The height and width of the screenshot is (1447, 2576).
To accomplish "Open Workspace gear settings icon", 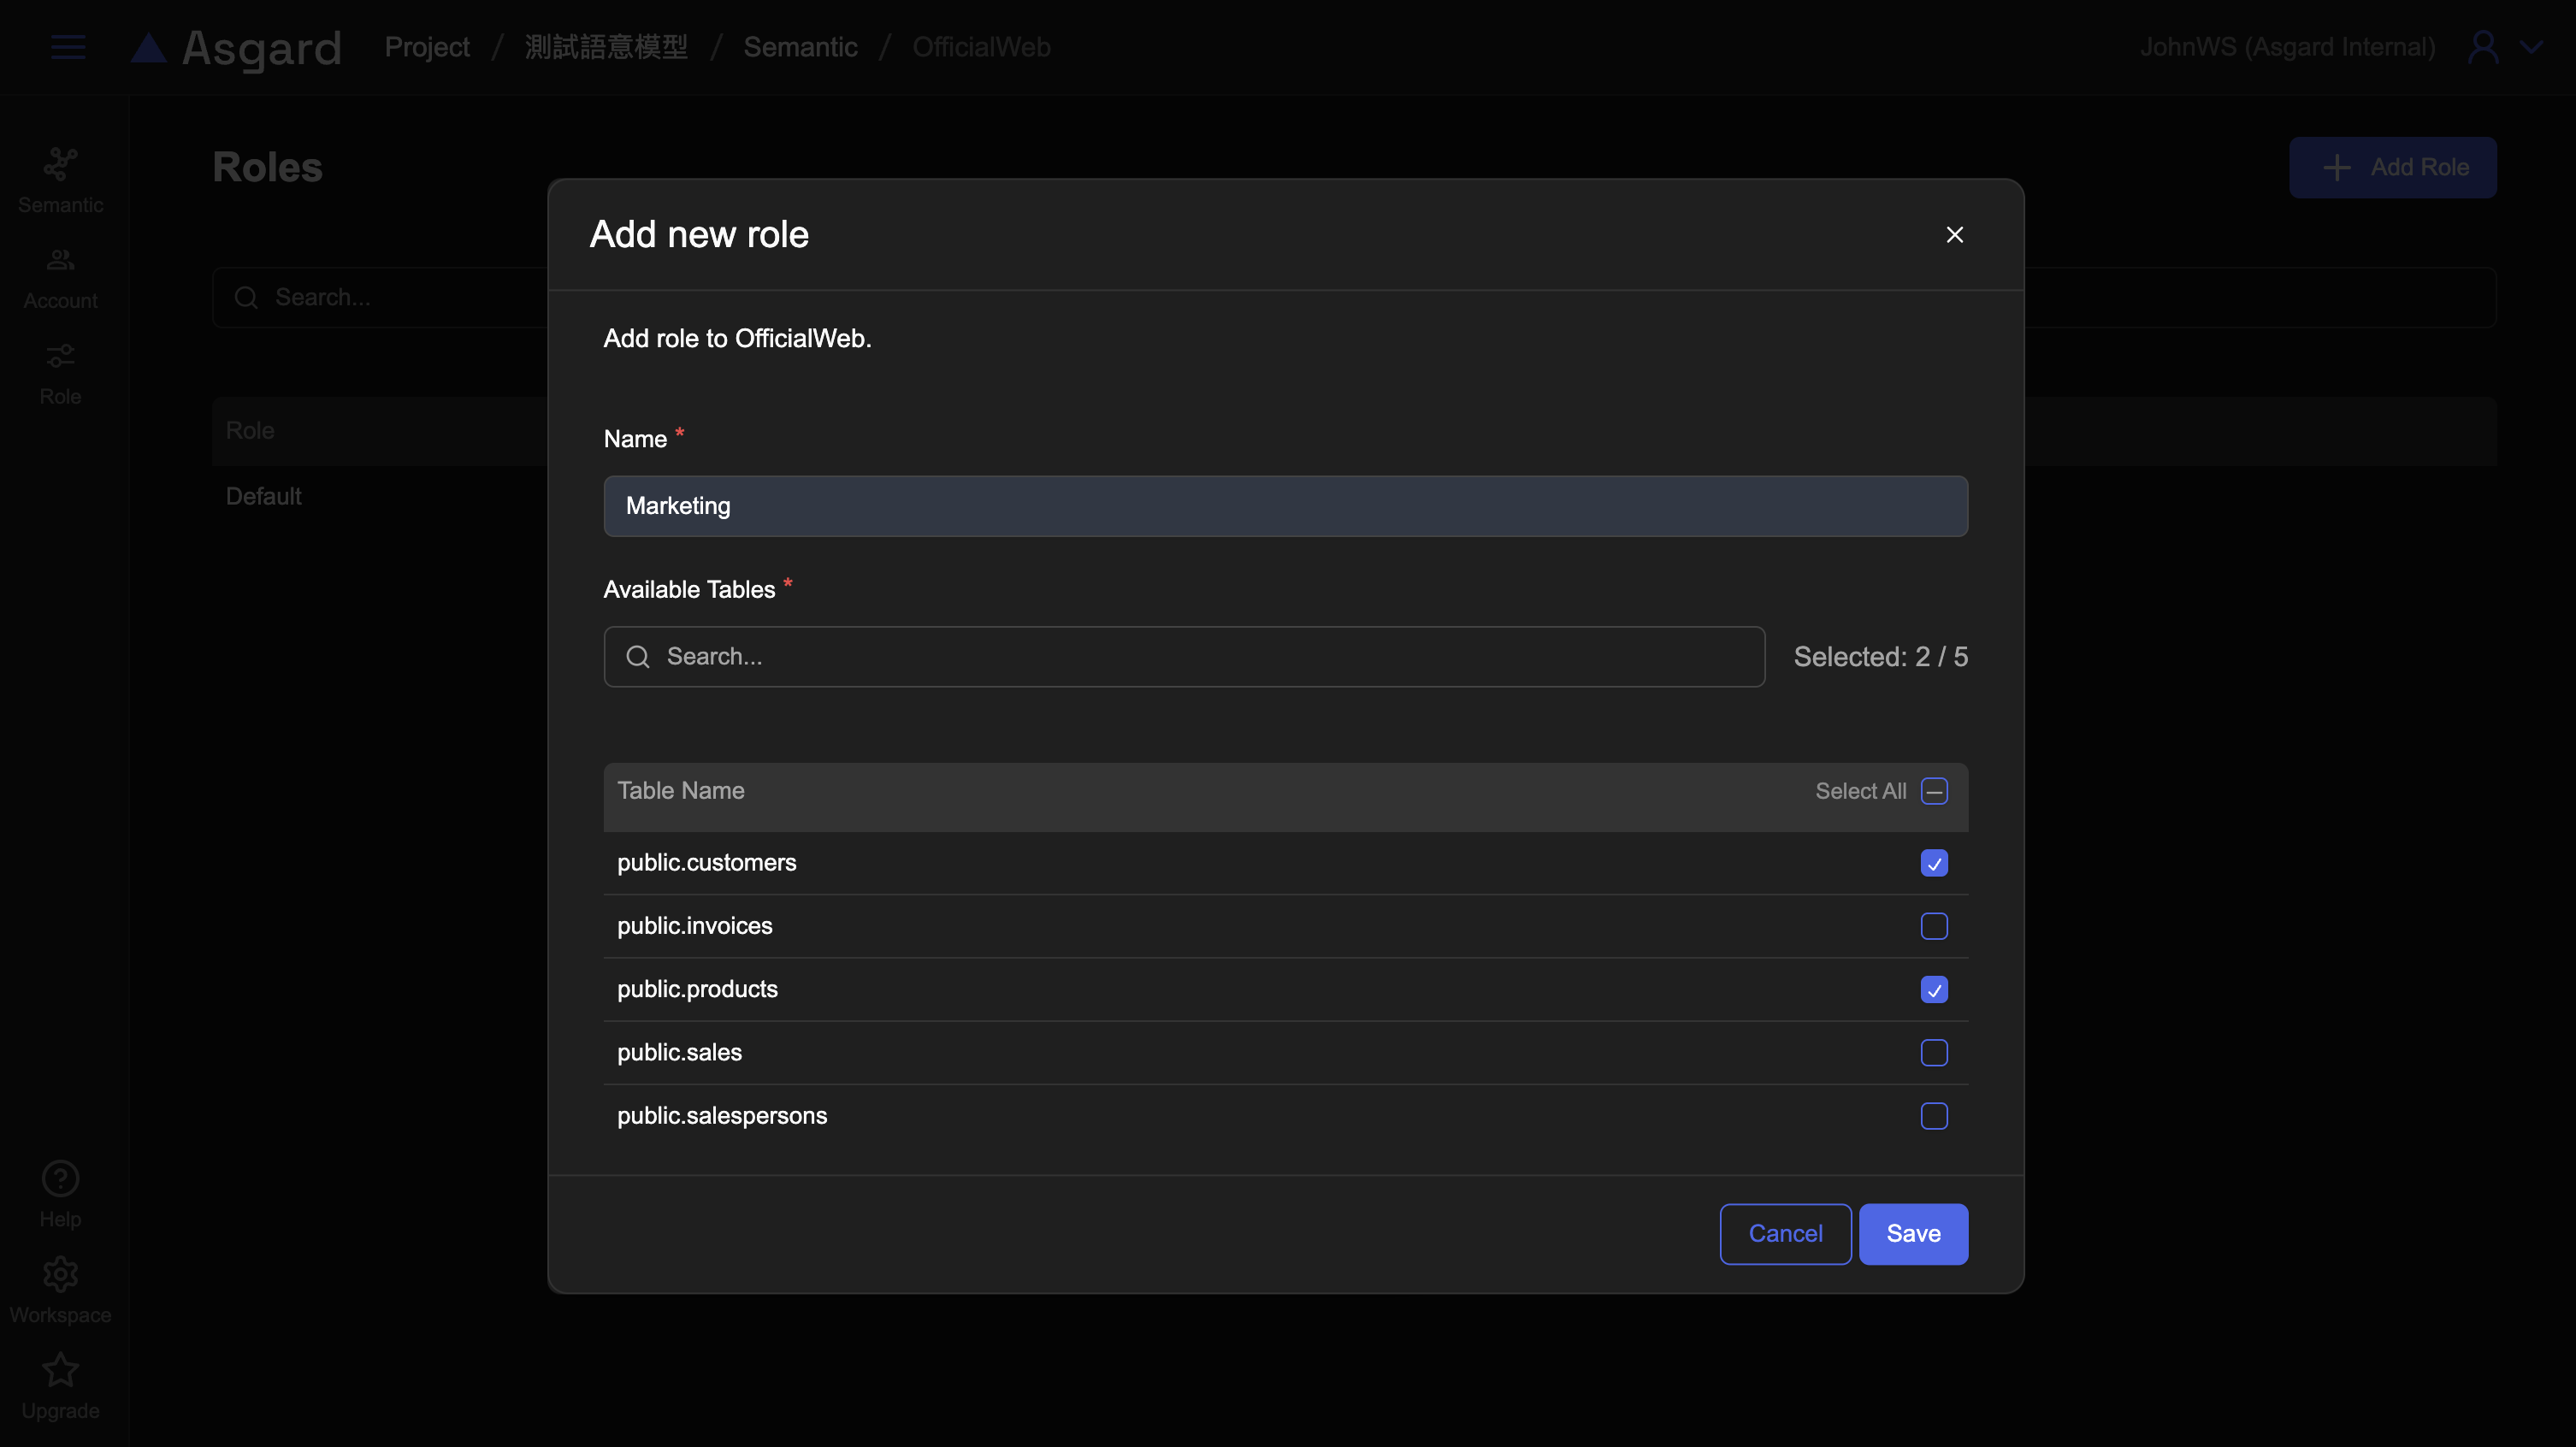I will click(60, 1274).
